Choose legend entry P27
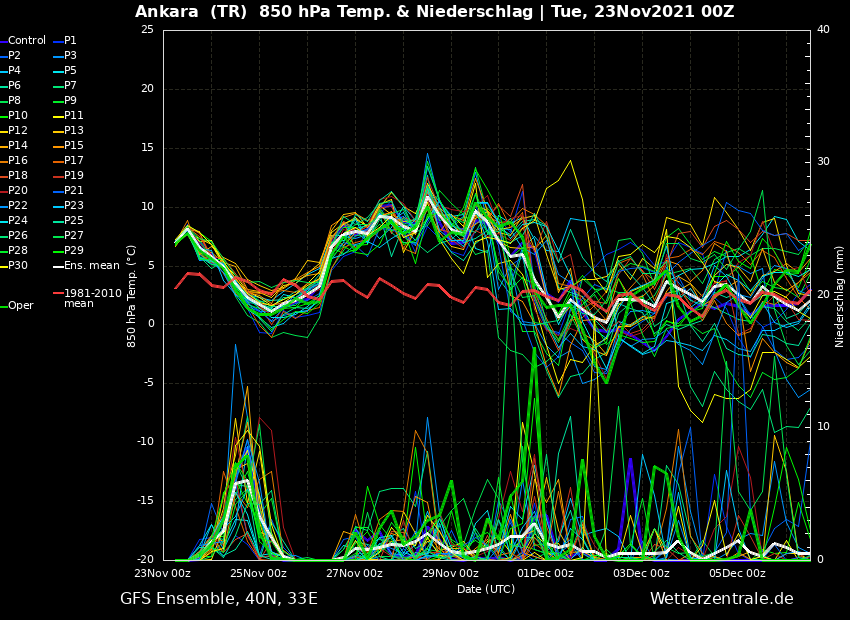The image size is (850, 620). [74, 235]
